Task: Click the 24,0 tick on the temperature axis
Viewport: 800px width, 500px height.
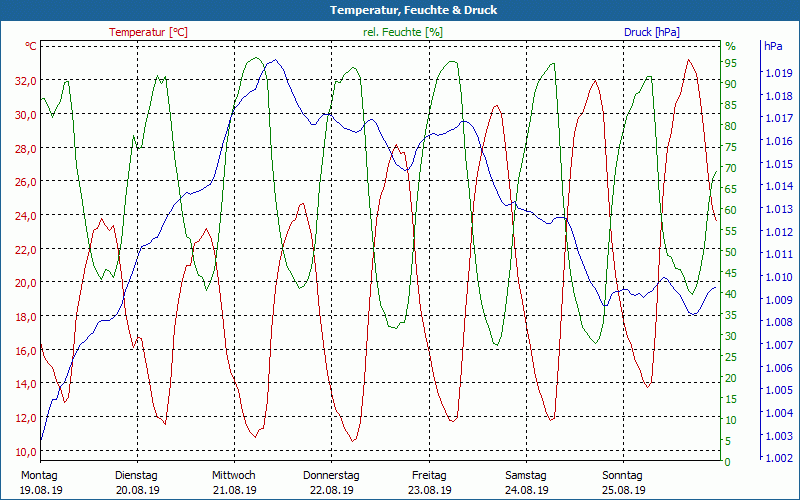Action: pyautogui.click(x=26, y=216)
